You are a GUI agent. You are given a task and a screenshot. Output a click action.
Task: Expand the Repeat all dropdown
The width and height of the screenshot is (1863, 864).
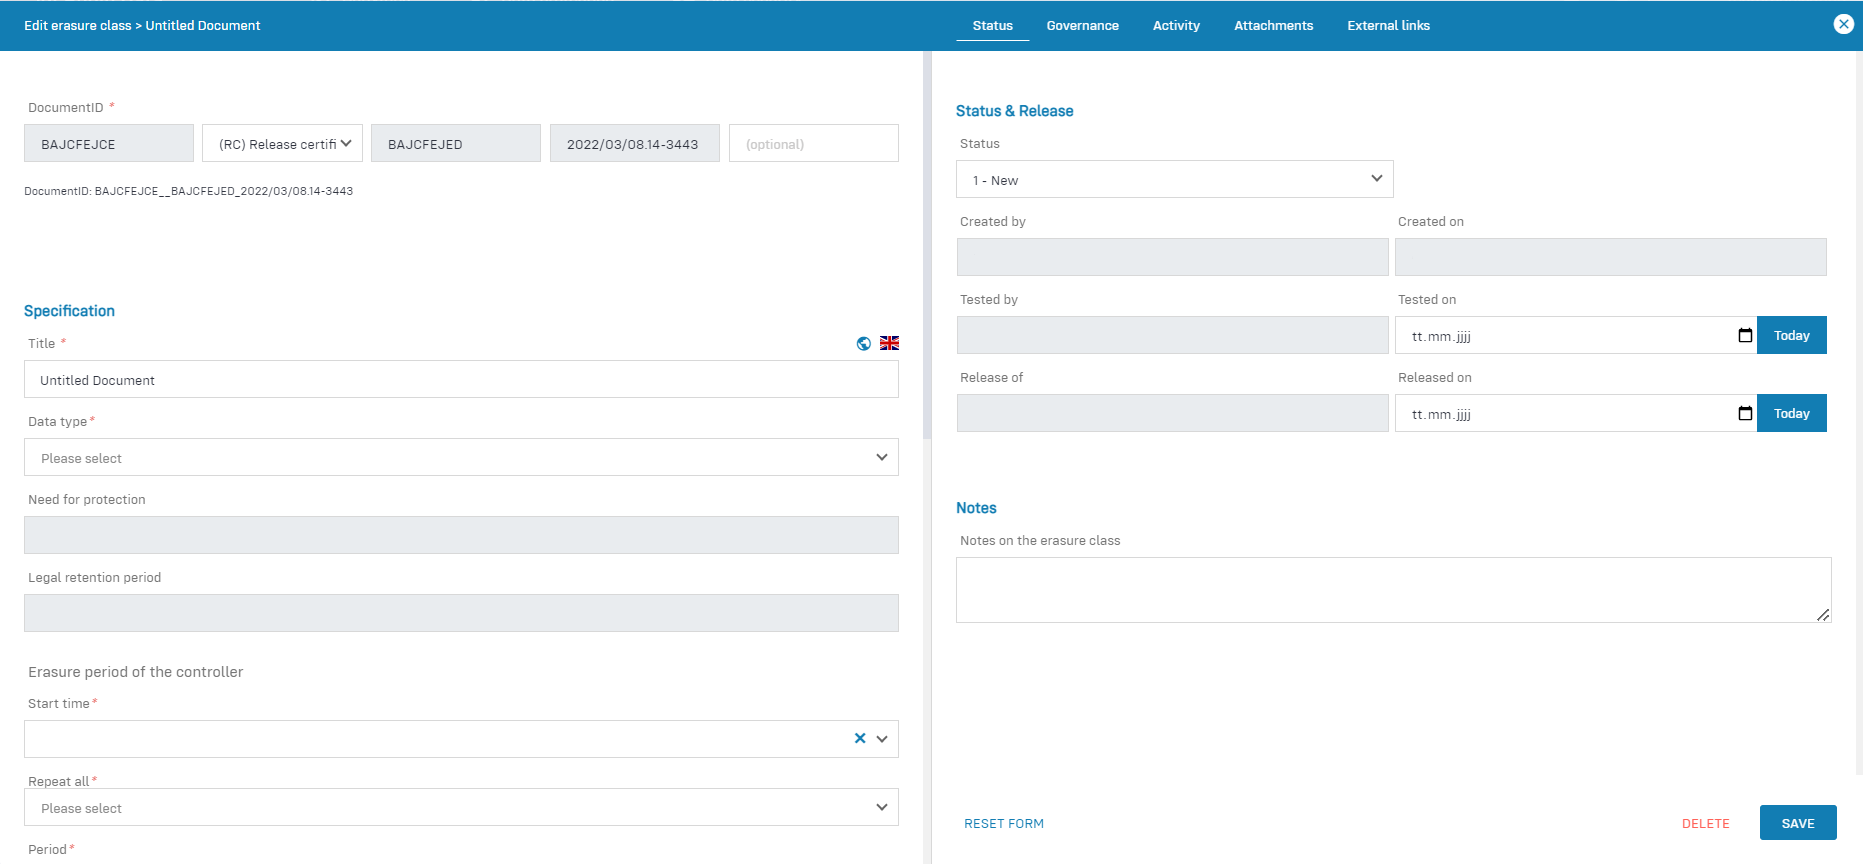coord(461,808)
